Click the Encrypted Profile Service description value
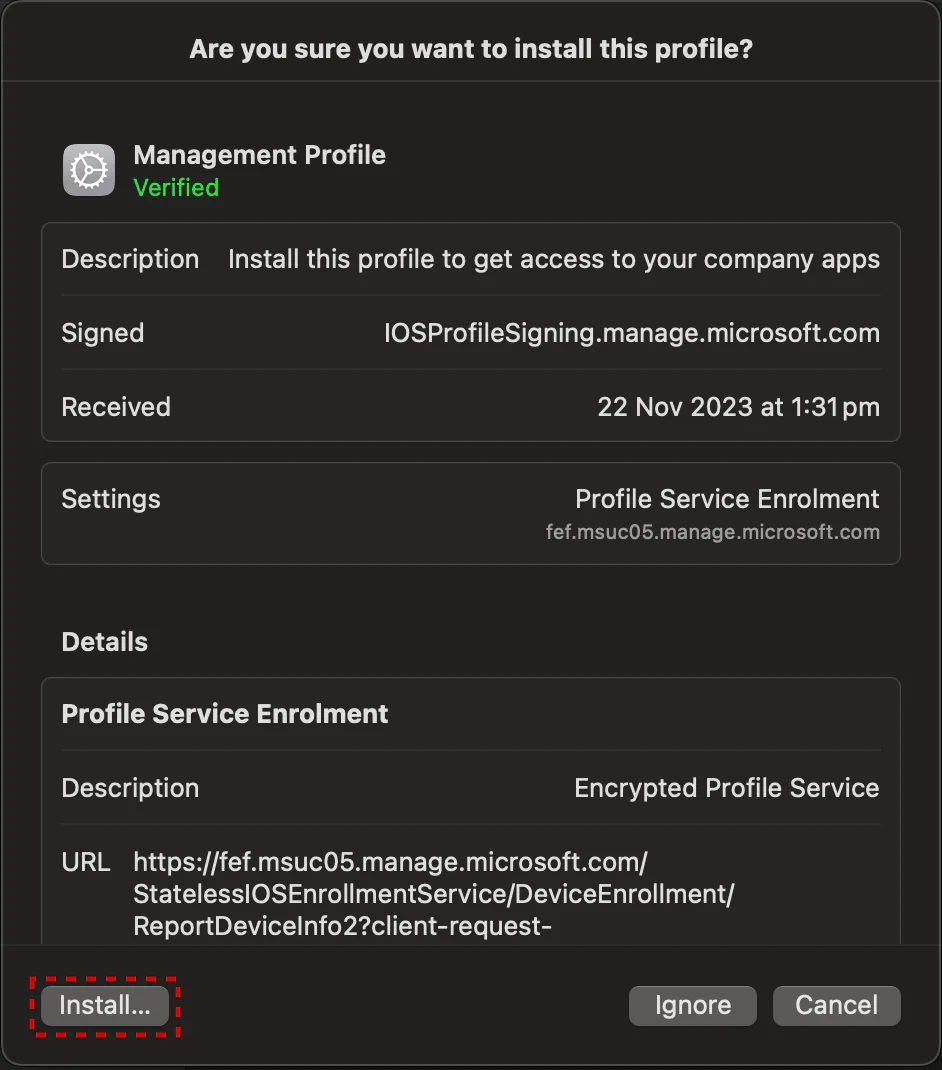The height and width of the screenshot is (1070, 942). 726,788
